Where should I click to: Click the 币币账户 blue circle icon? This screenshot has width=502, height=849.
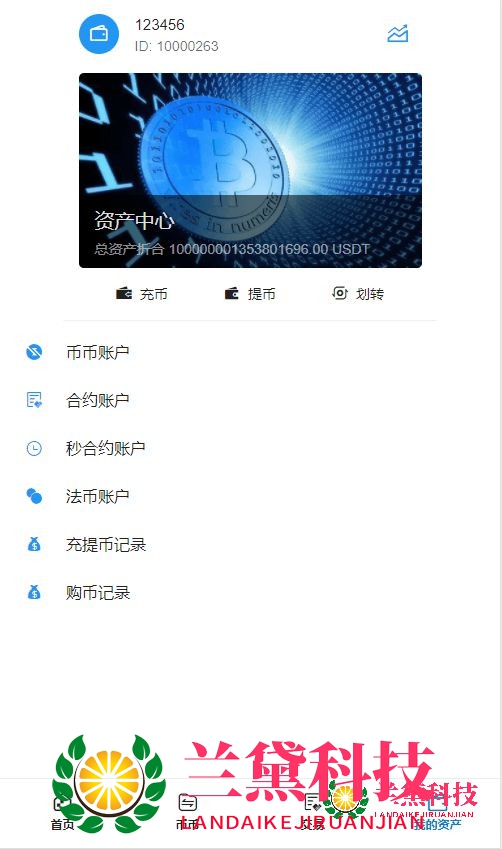pyautogui.click(x=34, y=352)
